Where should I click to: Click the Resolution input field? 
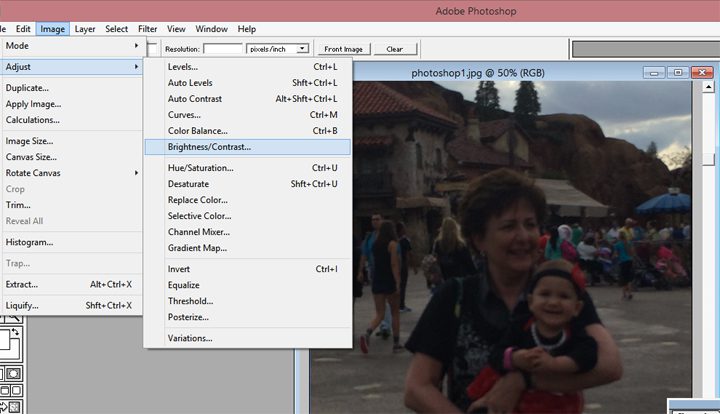223,49
